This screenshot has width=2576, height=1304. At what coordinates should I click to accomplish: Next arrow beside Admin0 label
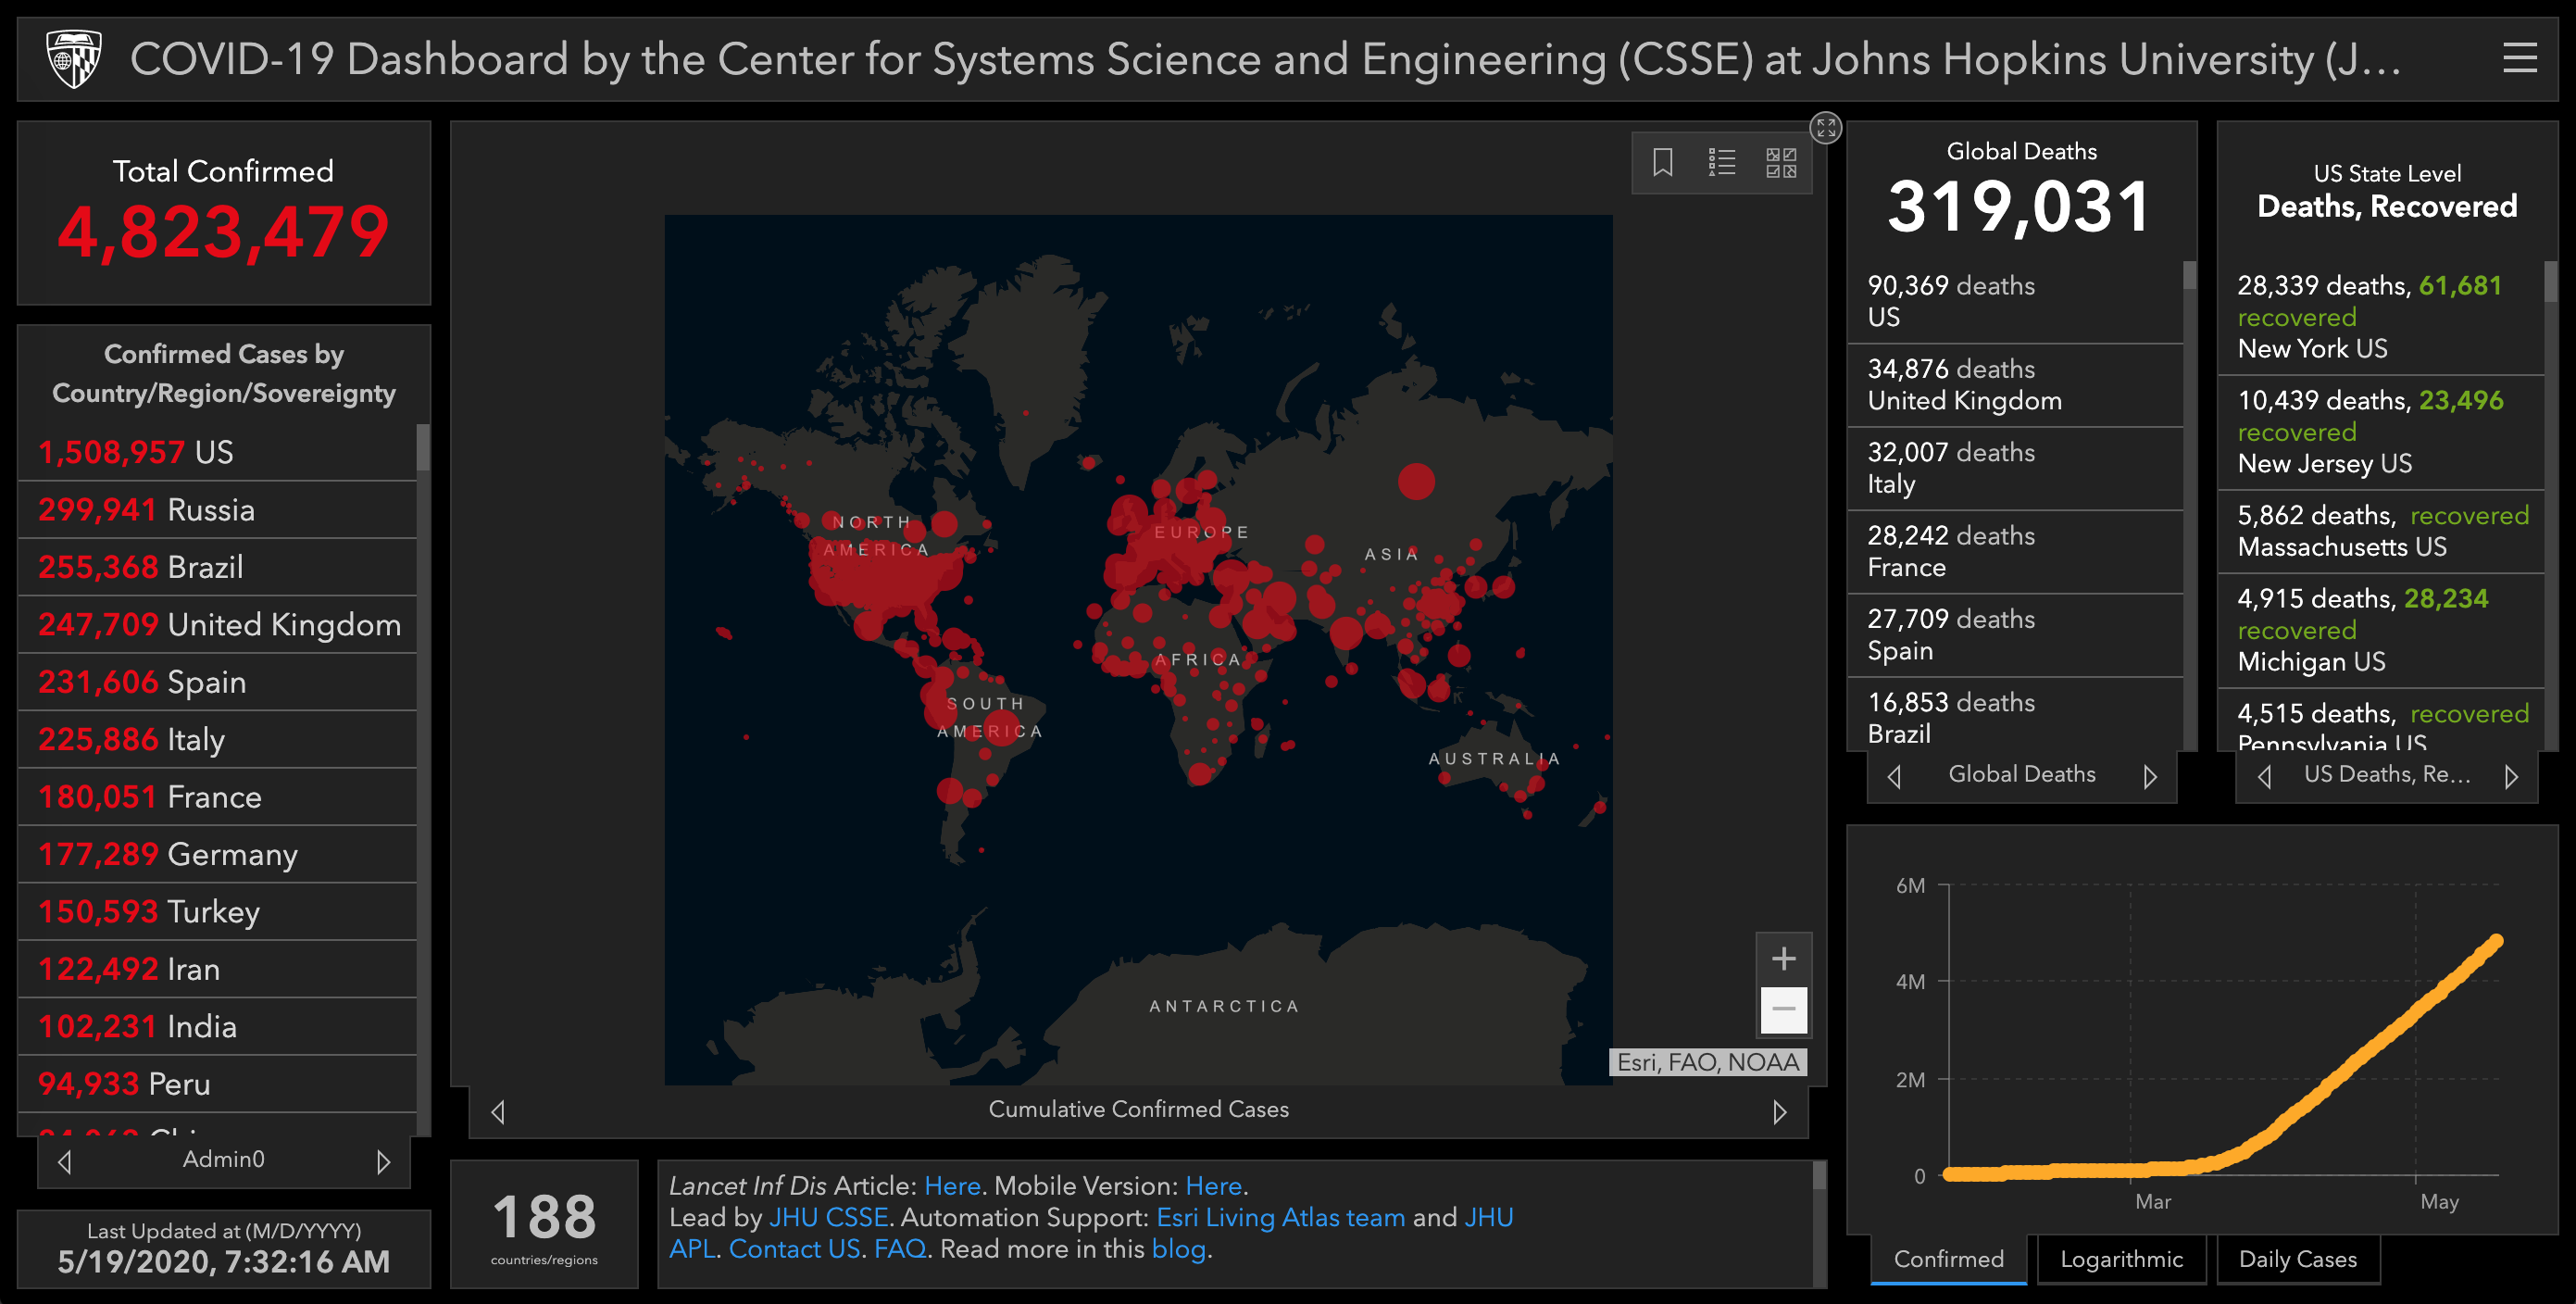[383, 1161]
